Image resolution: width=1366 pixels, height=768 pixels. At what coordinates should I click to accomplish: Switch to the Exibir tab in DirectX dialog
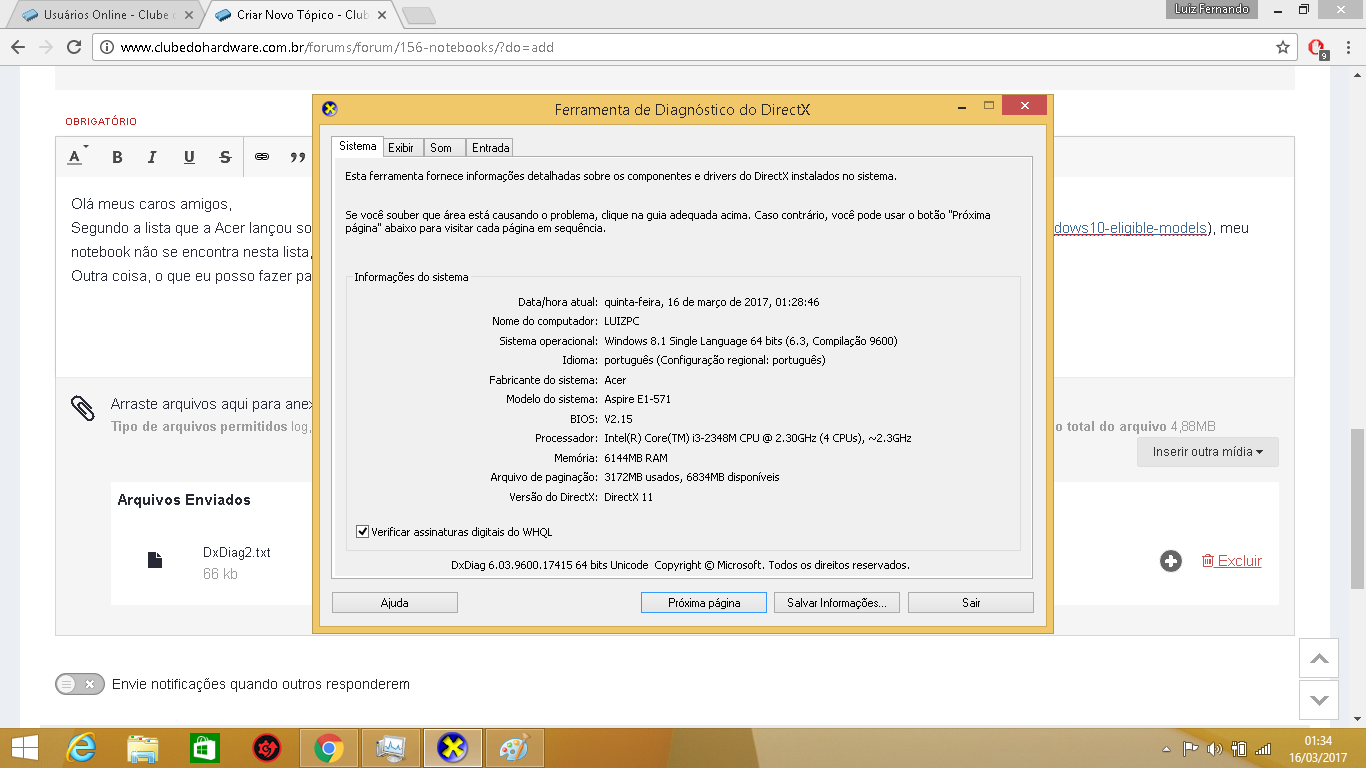pos(401,147)
